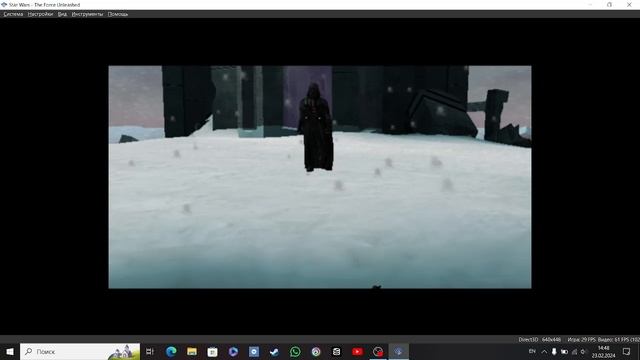
Task: Open the Chrome-like round icon on the taskbar
Action: pos(316,351)
